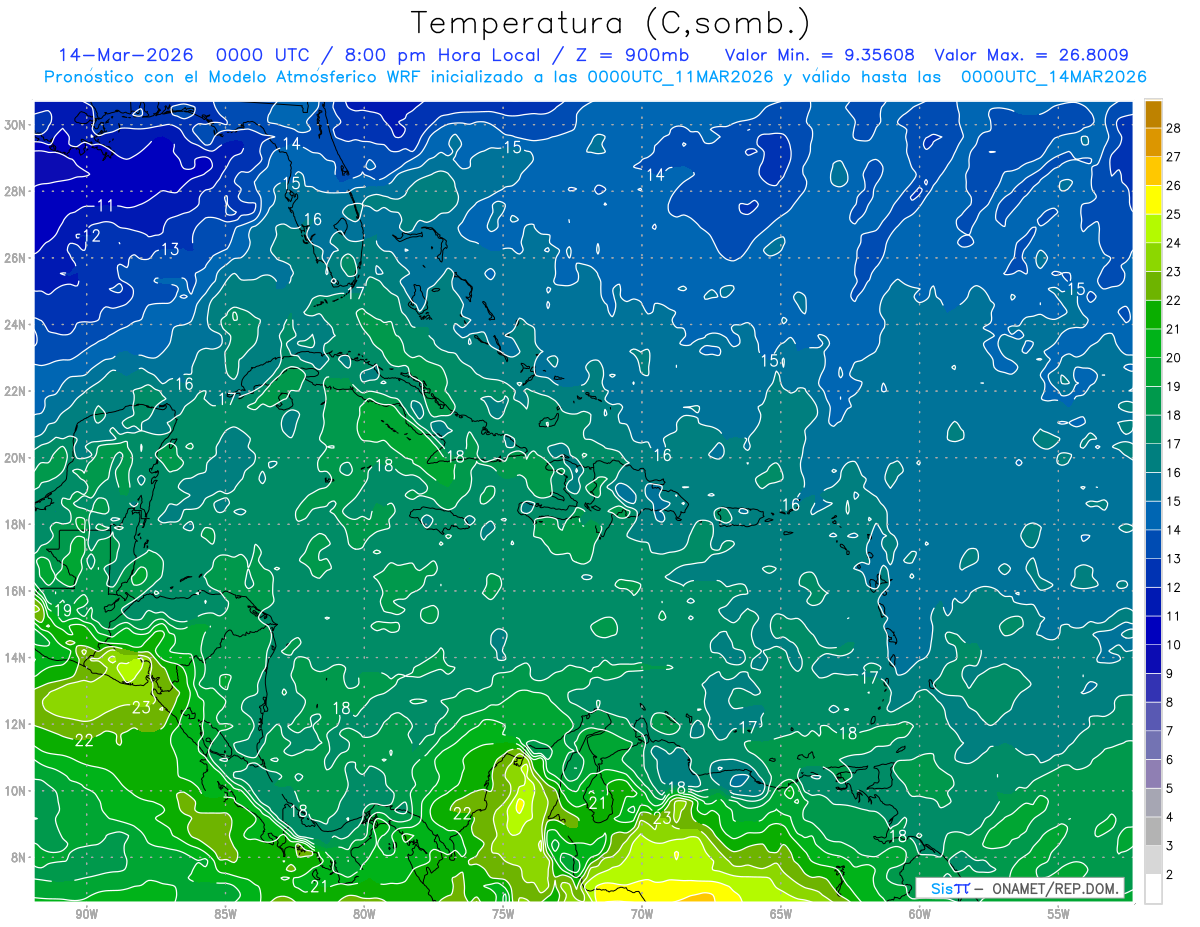Select the "Valor Min. = 9.35608" value
The height and width of the screenshot is (927, 1200).
[x=820, y=55]
